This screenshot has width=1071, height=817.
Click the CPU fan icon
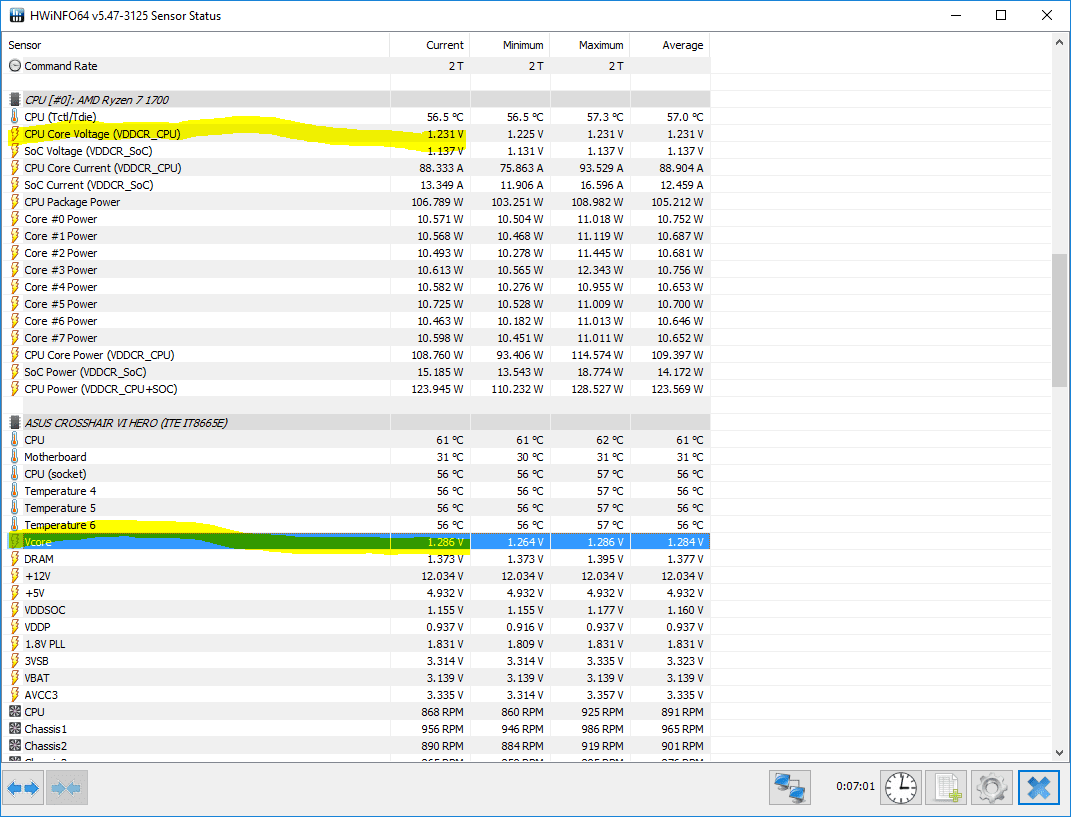tap(15, 712)
